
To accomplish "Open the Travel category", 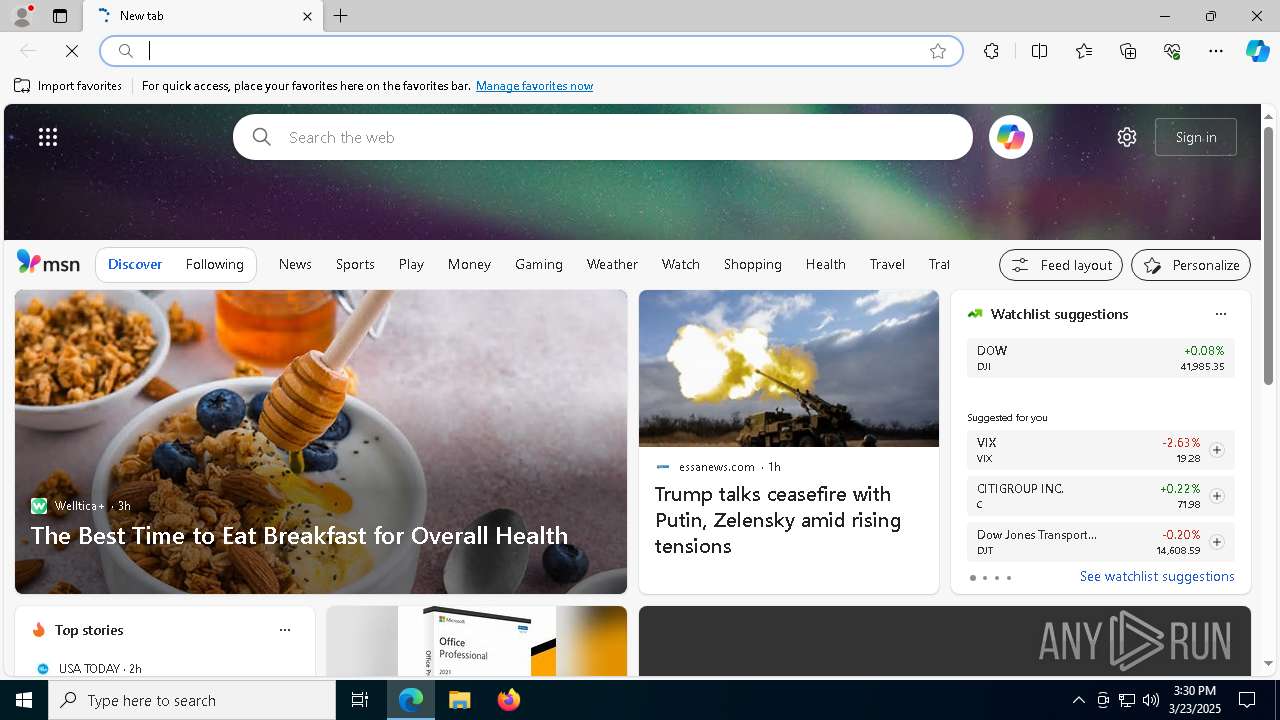I will 887,264.
